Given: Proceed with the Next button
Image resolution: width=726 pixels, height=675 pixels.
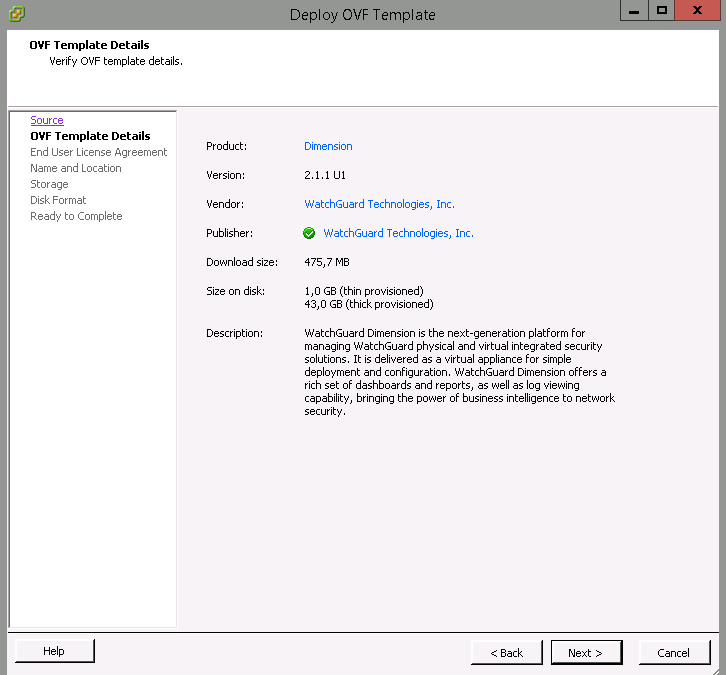Looking at the screenshot, I should 585,653.
